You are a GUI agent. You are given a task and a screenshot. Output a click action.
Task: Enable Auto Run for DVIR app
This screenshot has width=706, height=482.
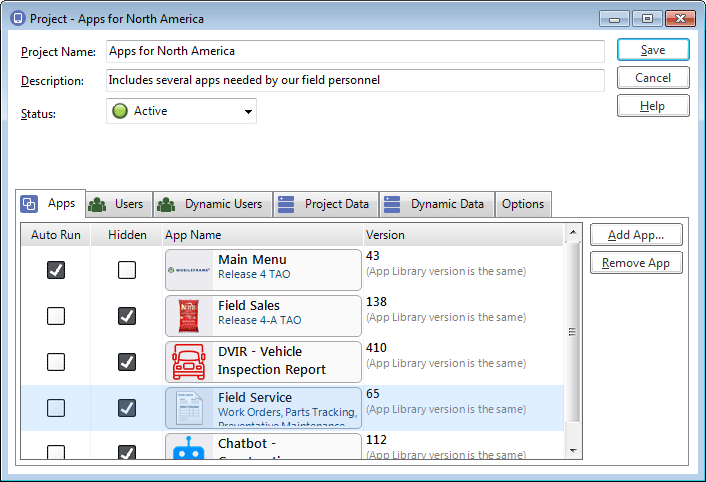(x=56, y=362)
